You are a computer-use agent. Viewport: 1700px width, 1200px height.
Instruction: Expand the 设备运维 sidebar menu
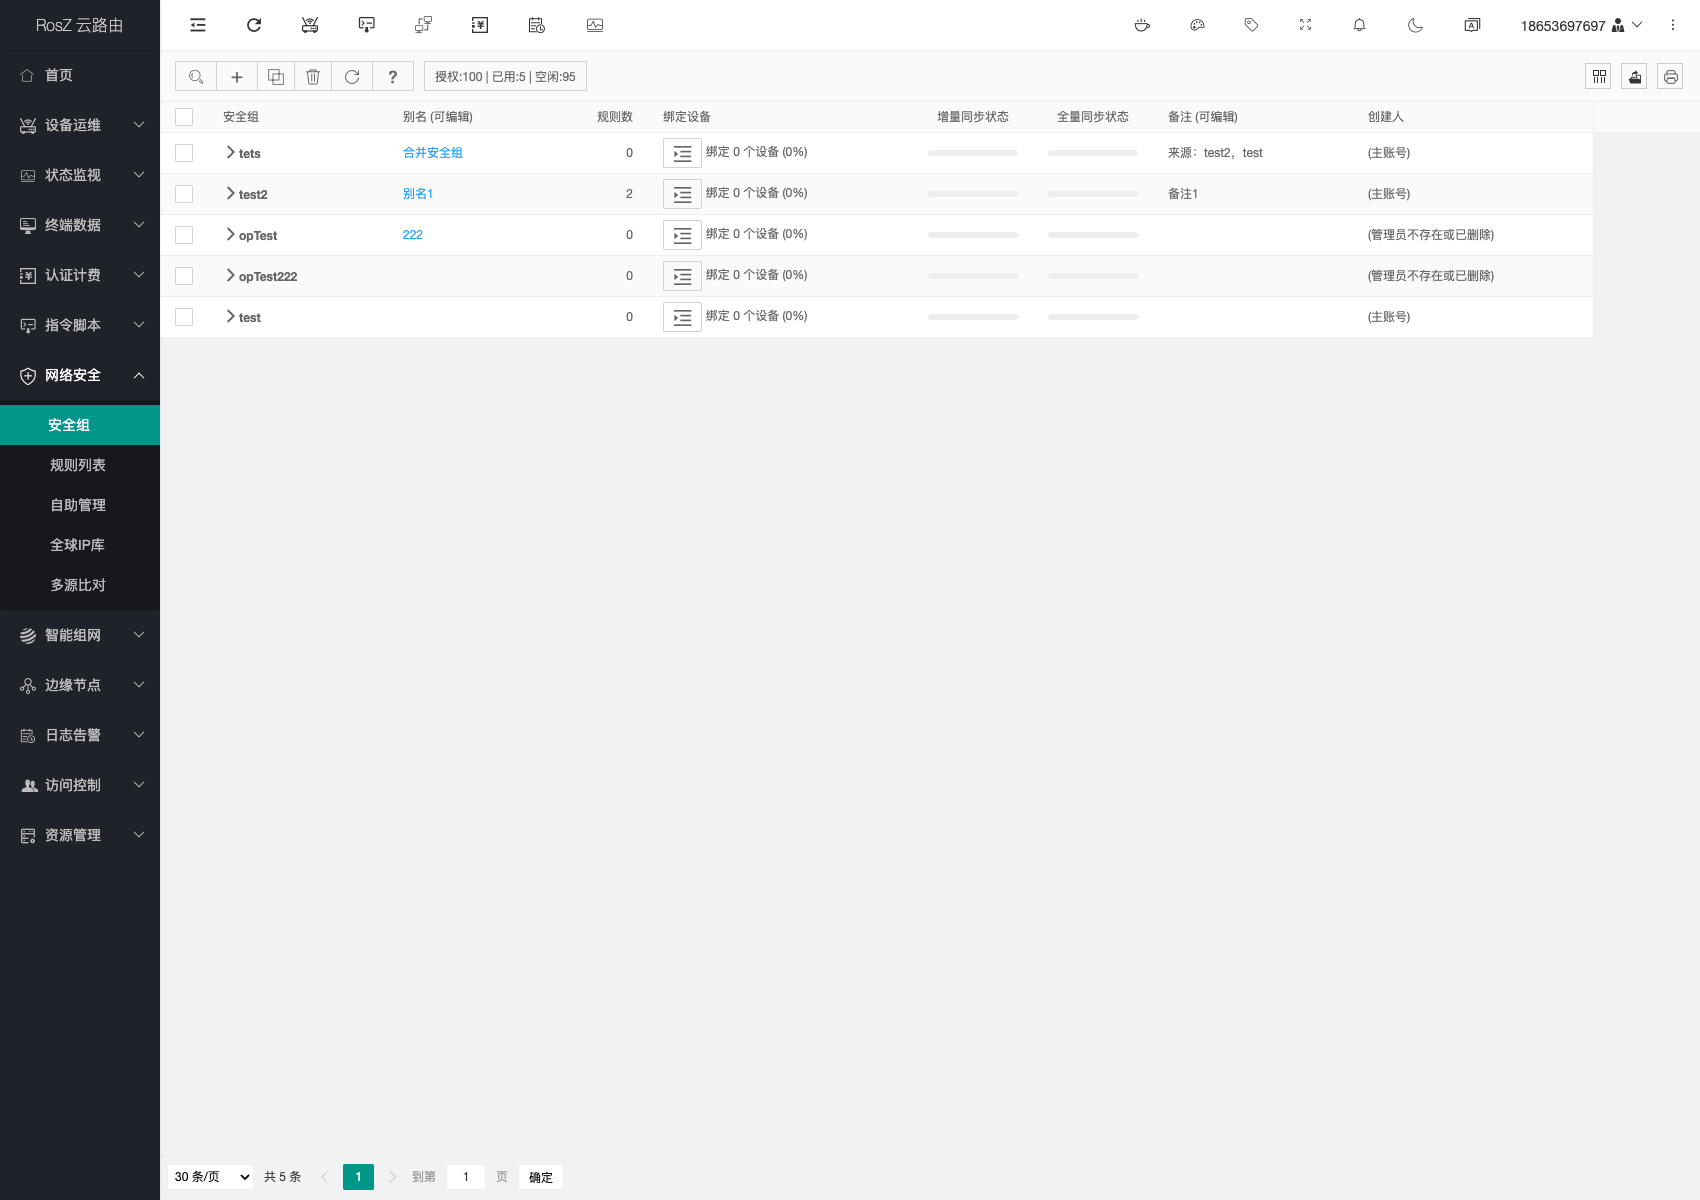(x=80, y=125)
